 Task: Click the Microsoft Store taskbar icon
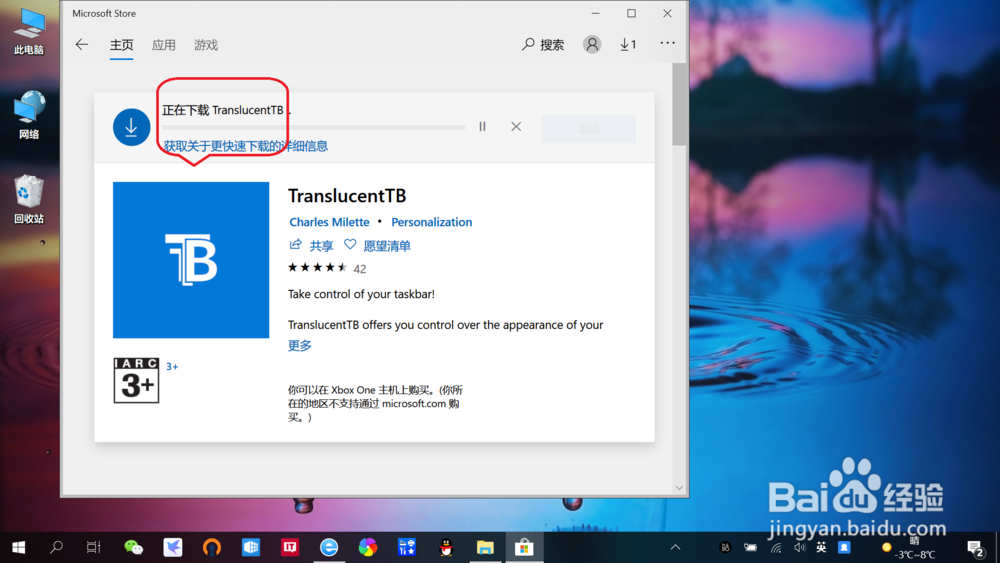pos(524,547)
